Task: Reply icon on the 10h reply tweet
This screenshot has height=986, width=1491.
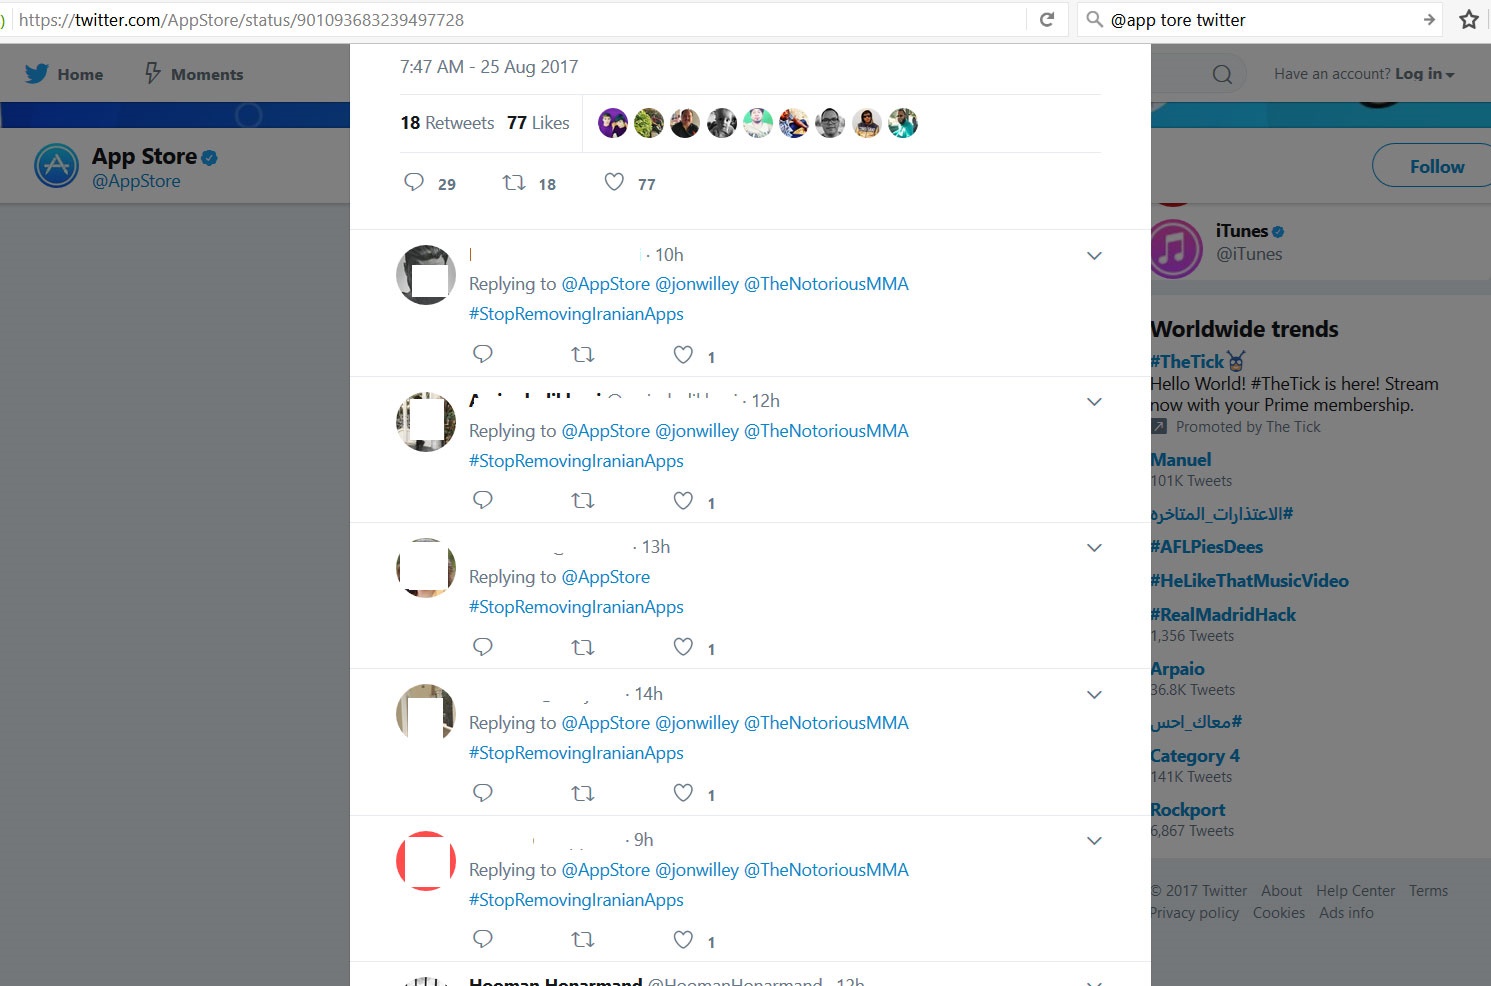Action: tap(483, 354)
